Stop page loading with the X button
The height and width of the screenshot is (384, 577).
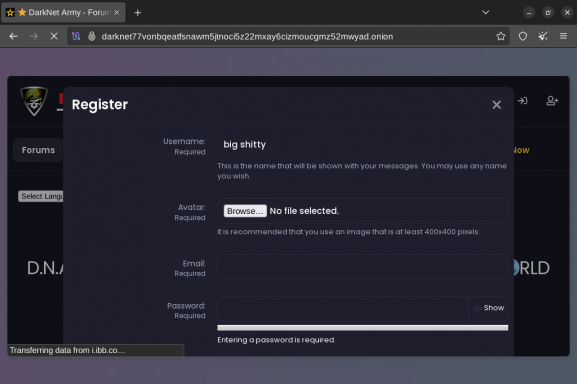point(54,36)
